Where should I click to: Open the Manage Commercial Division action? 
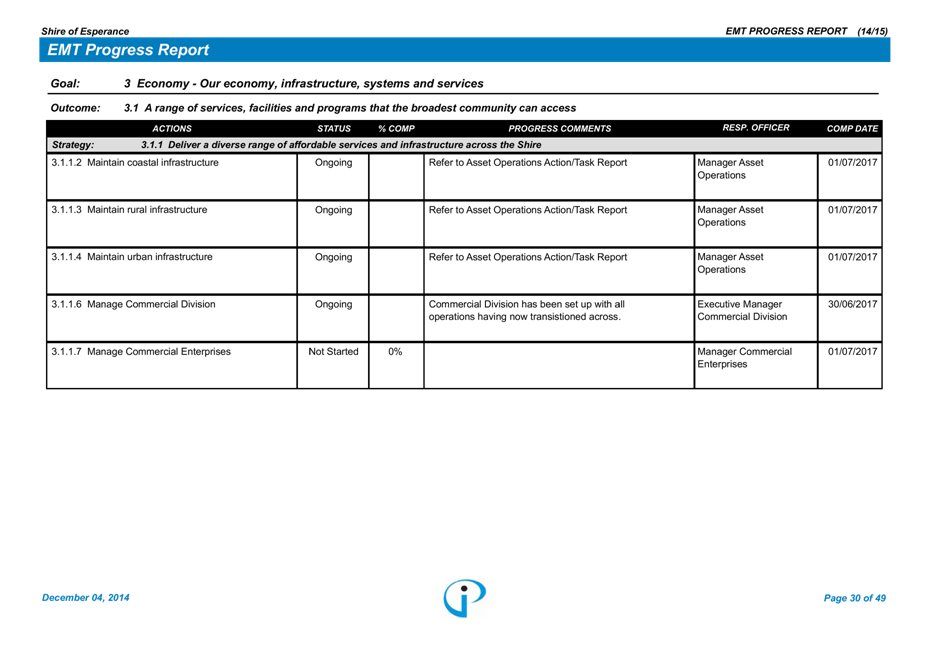point(132,304)
